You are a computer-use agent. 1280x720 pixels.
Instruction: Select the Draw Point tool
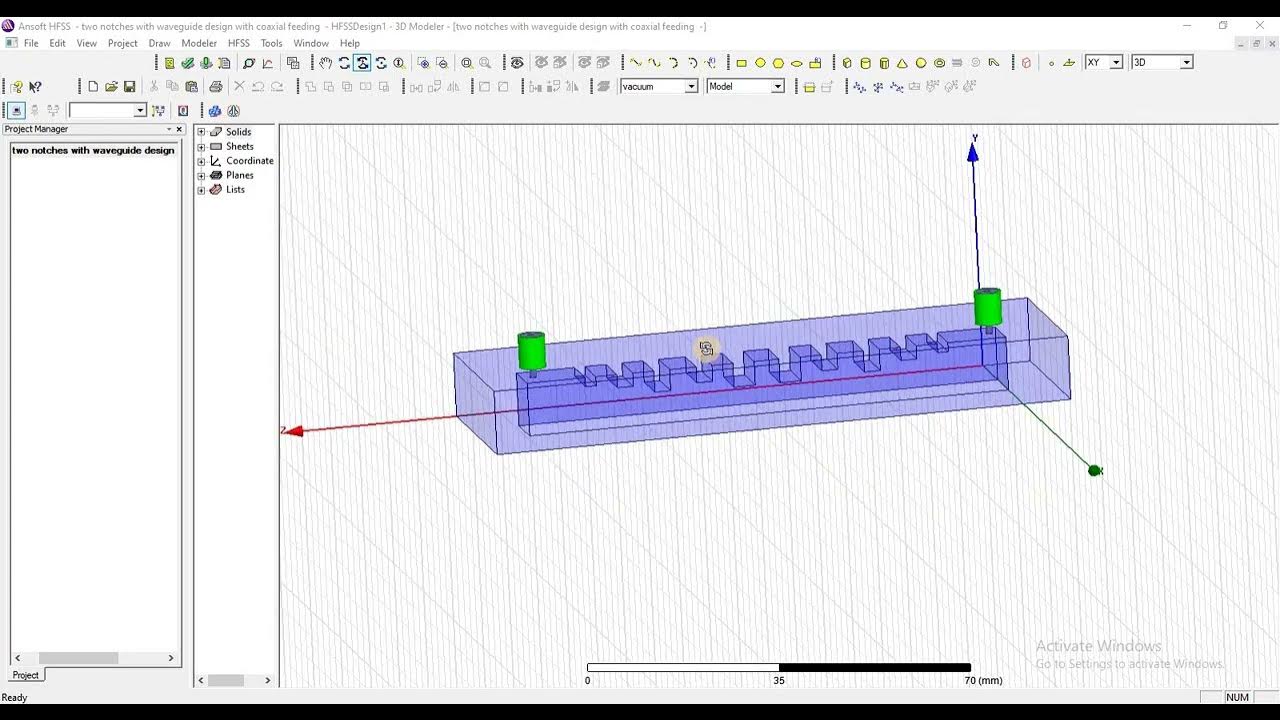point(1051,63)
